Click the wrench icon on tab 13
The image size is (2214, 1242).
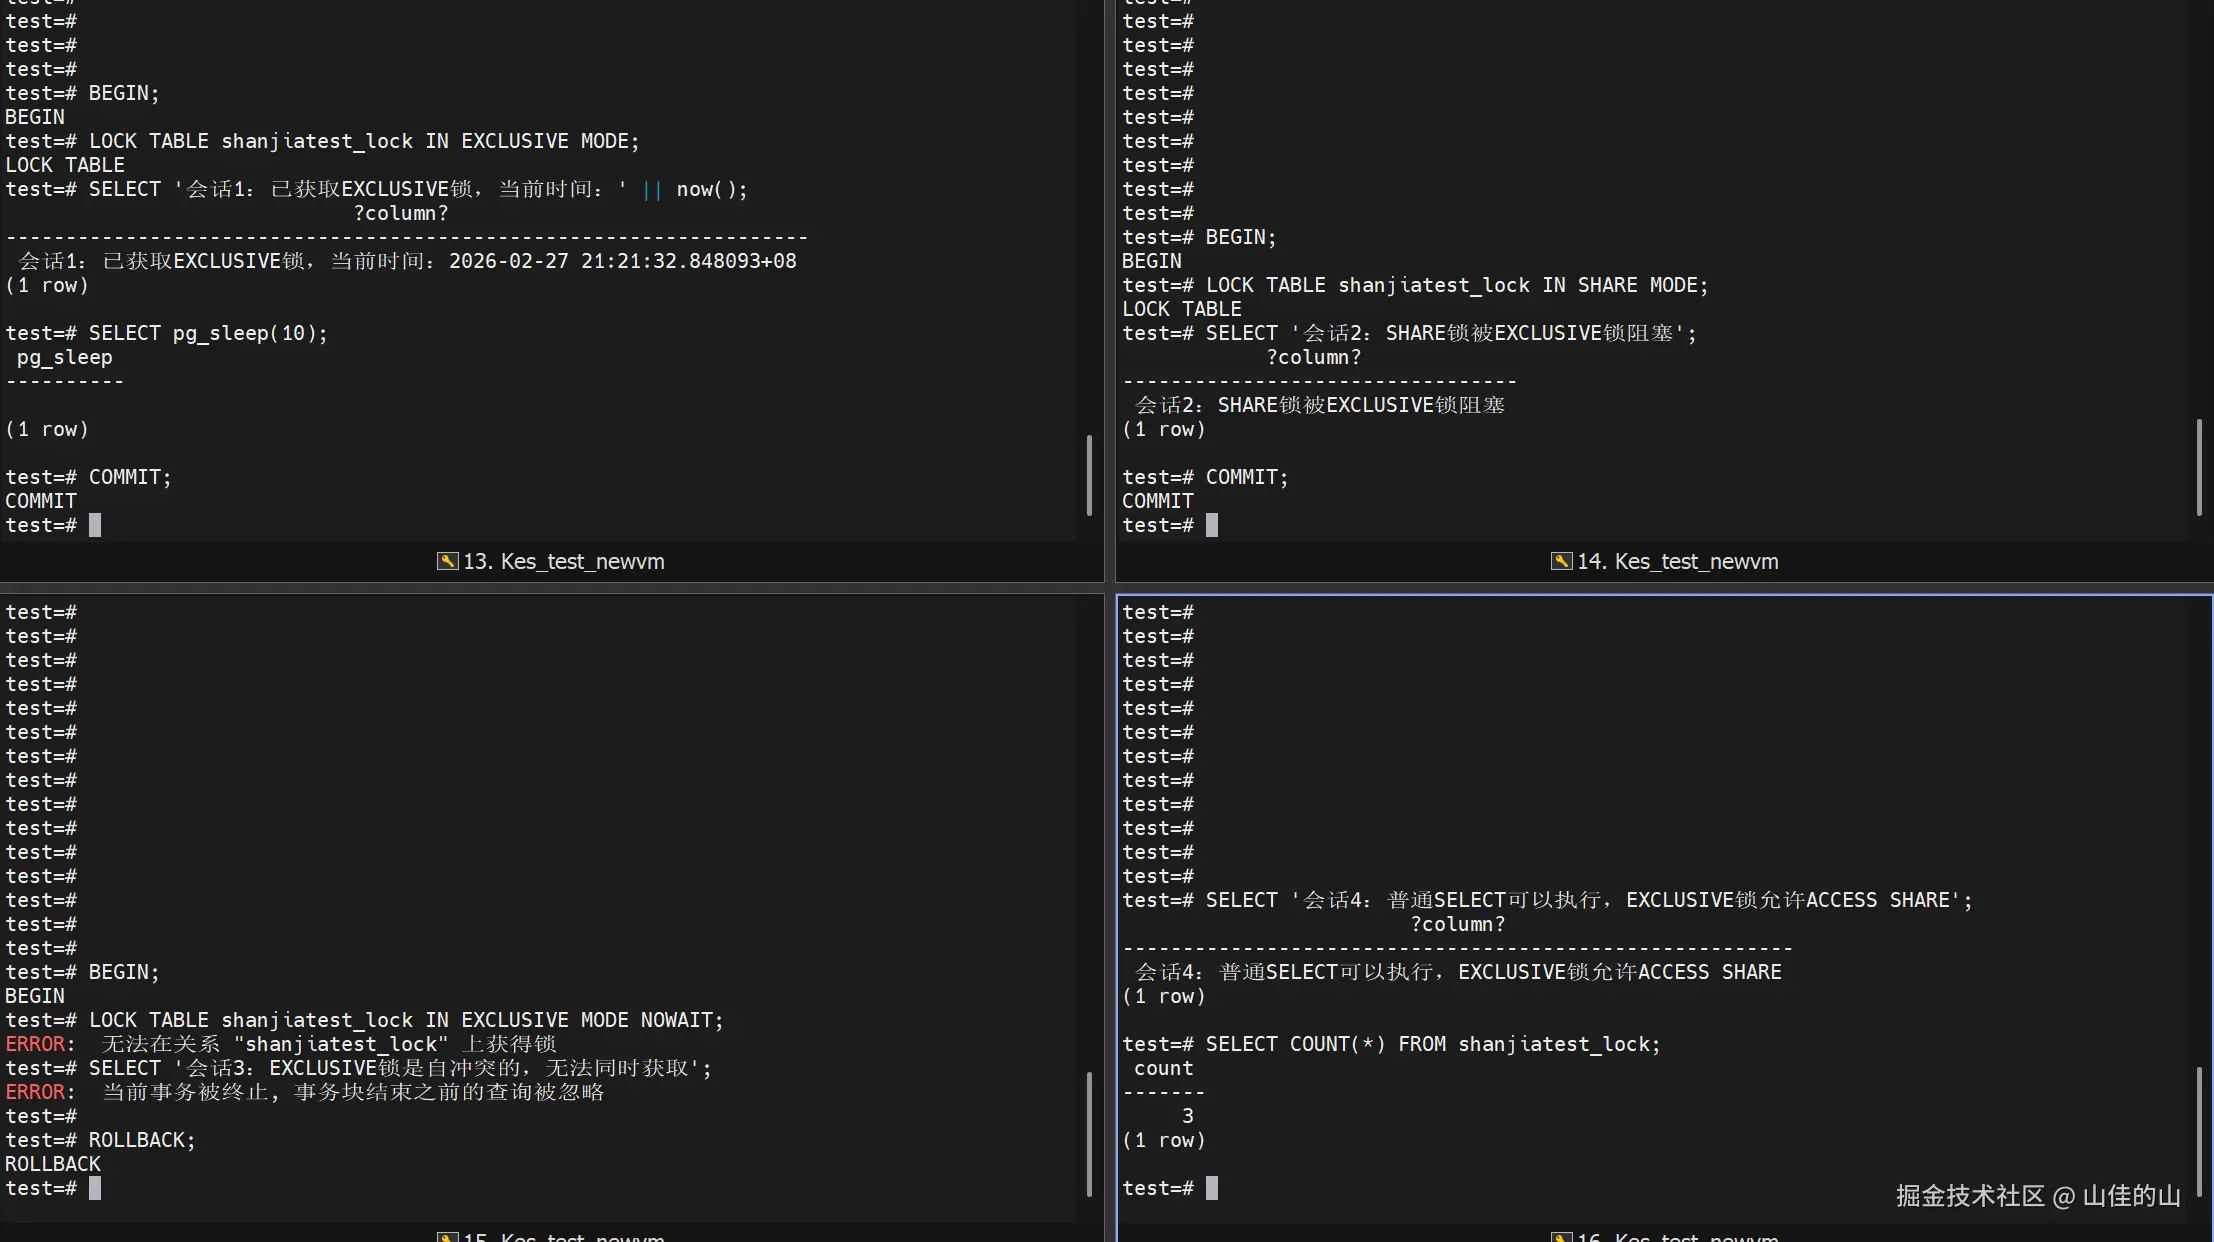447,561
